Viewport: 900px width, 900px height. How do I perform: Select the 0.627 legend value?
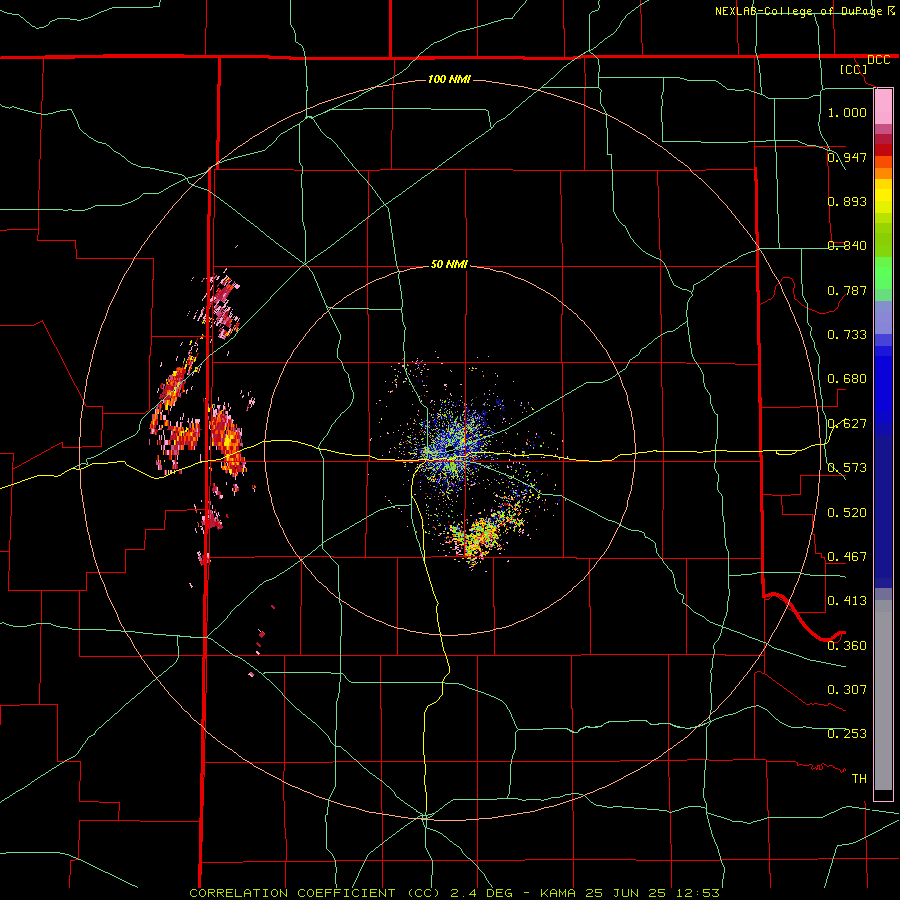pos(847,424)
